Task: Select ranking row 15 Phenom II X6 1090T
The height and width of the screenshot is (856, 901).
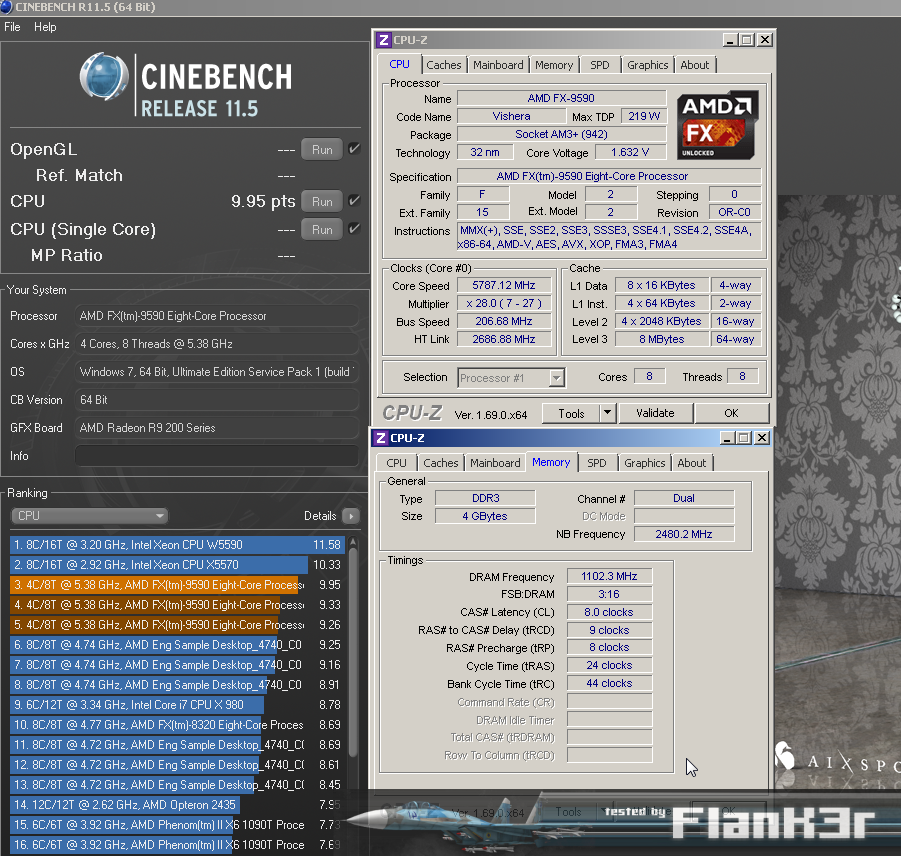Action: click(176, 825)
